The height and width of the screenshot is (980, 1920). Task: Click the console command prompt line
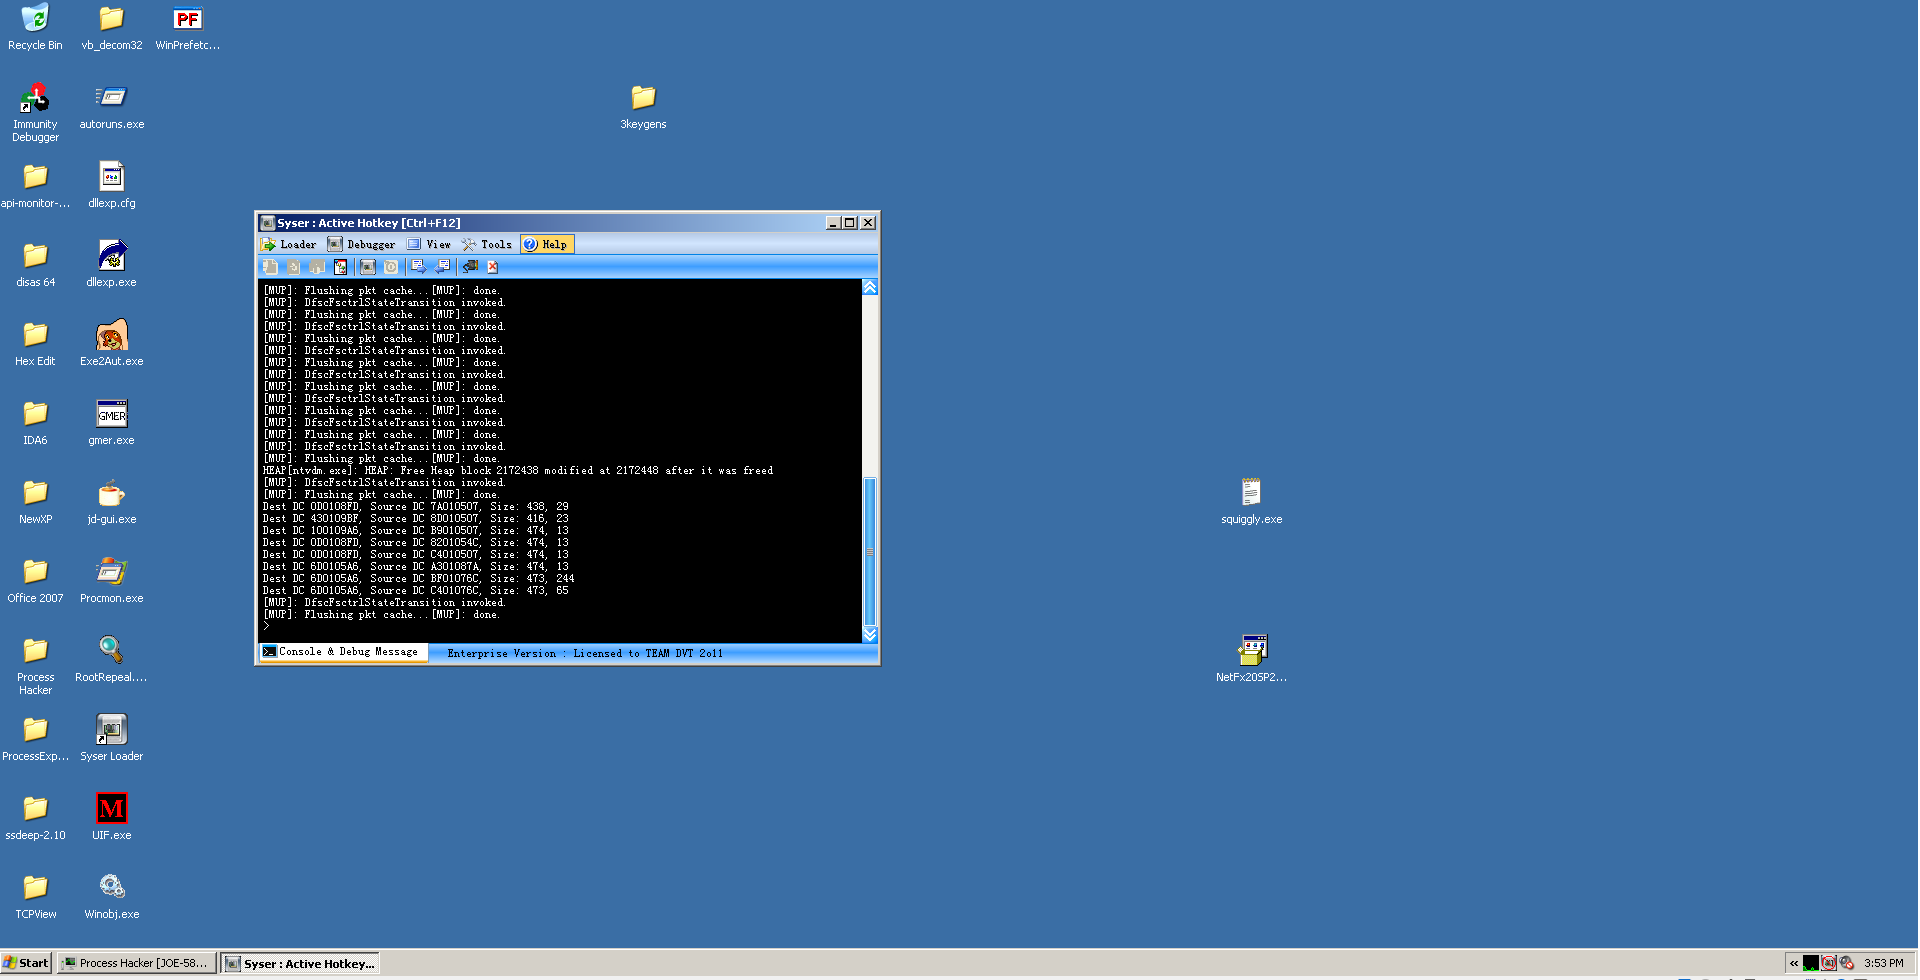(560, 627)
